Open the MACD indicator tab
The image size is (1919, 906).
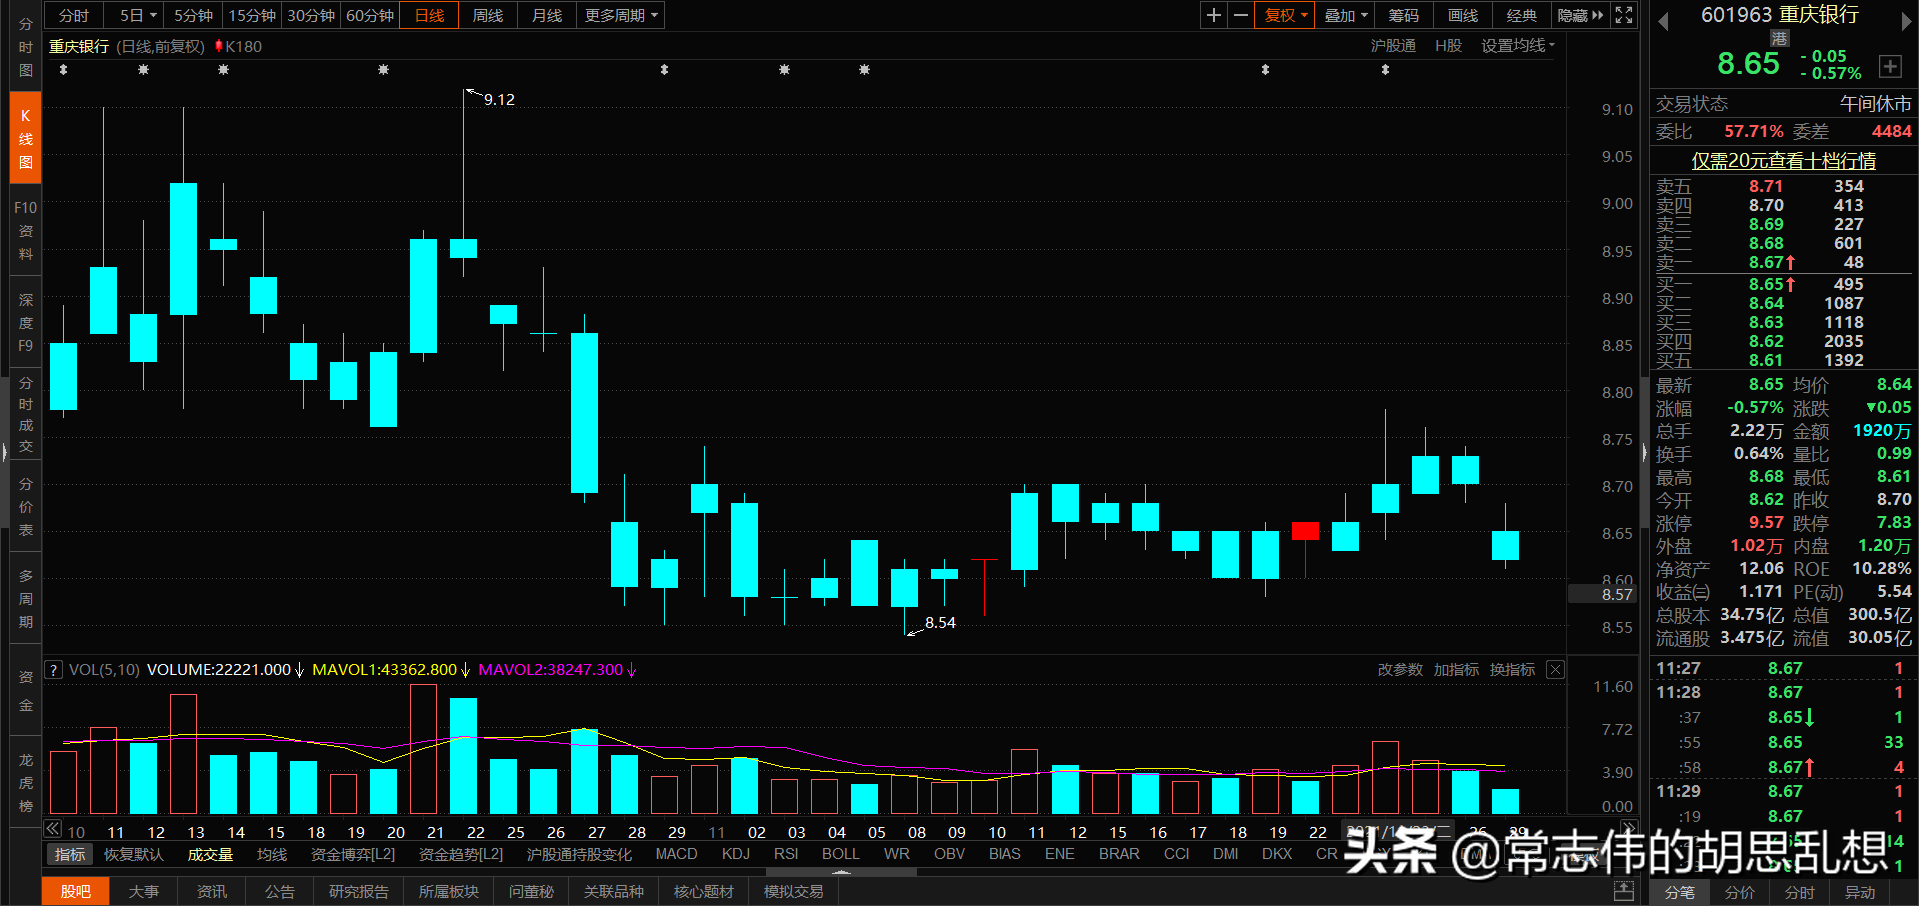point(676,853)
